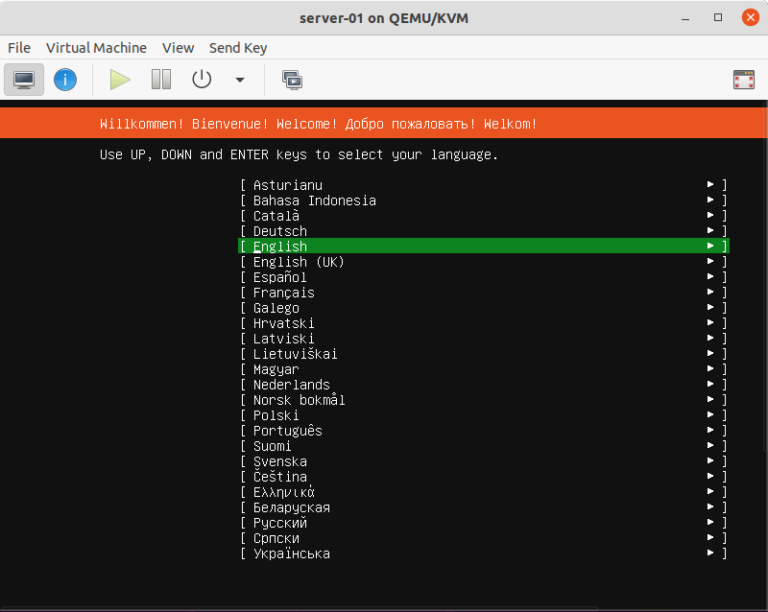This screenshot has height=612, width=768.
Task: Click the arrow on the Magyar row
Action: tap(710, 368)
